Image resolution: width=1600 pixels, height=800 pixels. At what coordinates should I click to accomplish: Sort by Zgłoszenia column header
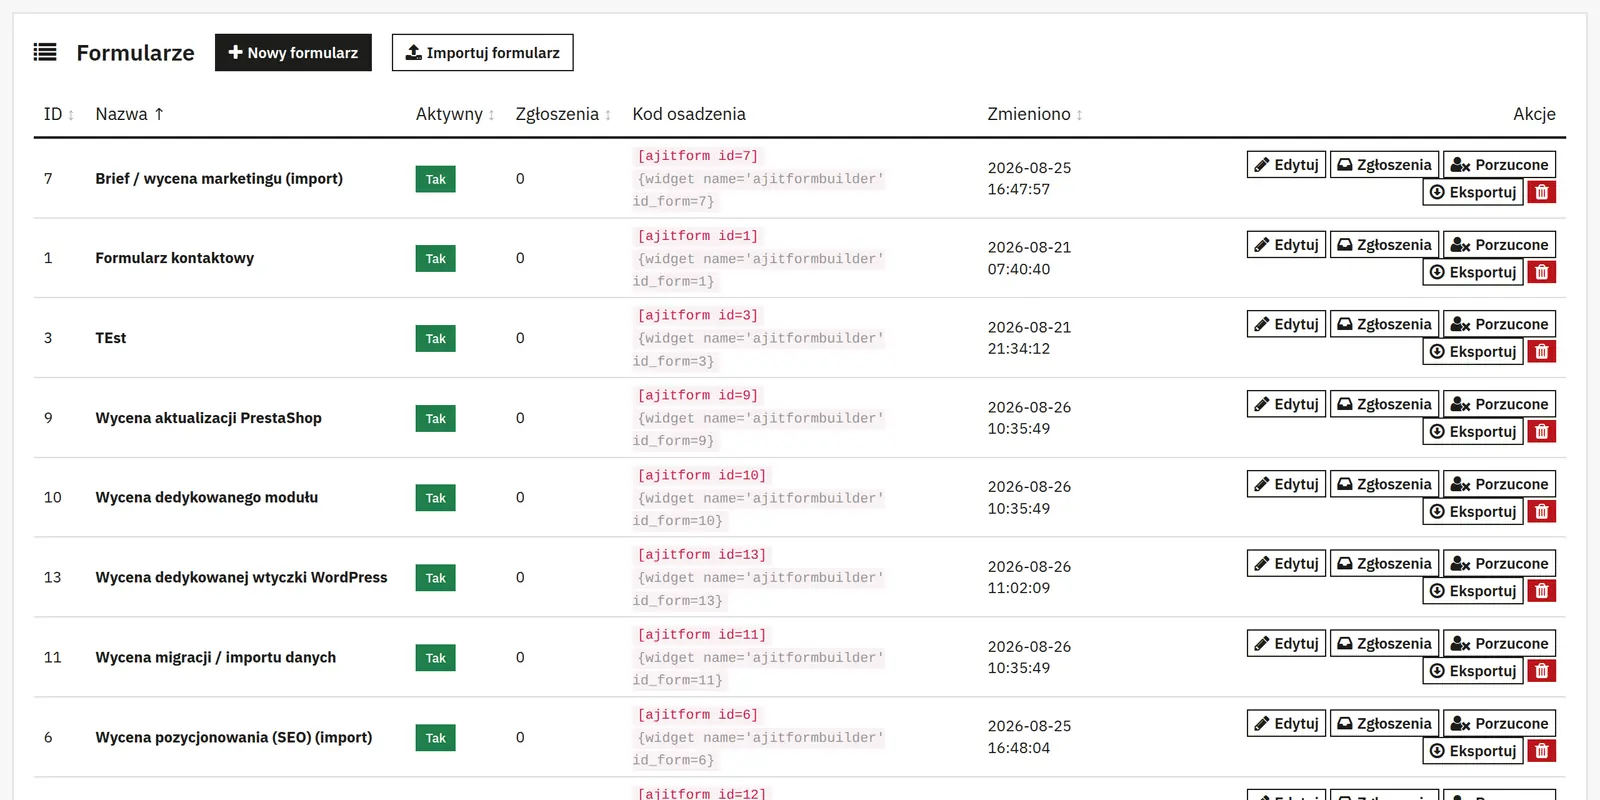coord(563,114)
